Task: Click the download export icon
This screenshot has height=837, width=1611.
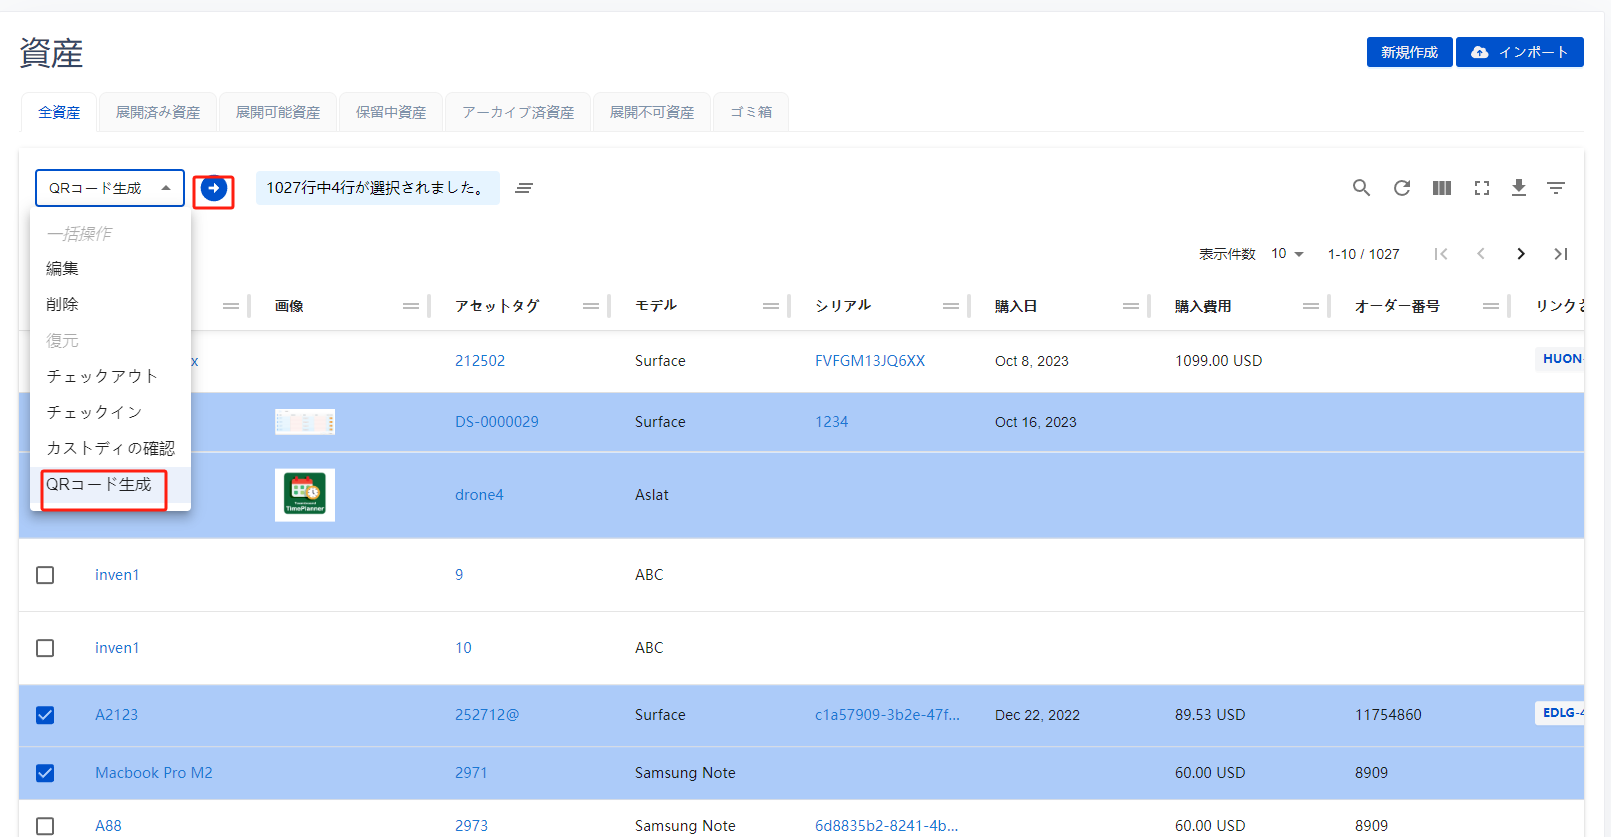Action: [x=1518, y=188]
